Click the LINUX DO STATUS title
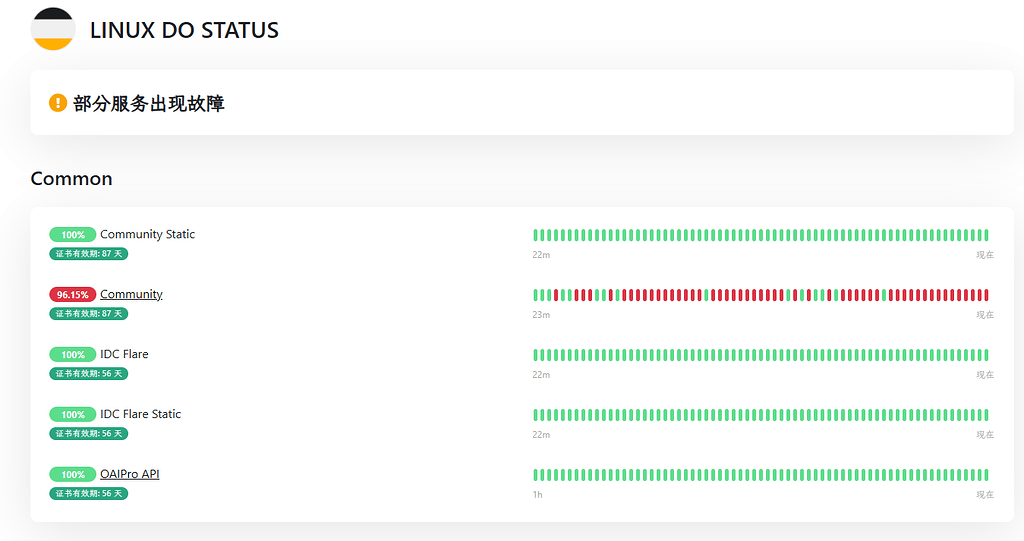1024x541 pixels. 184,30
